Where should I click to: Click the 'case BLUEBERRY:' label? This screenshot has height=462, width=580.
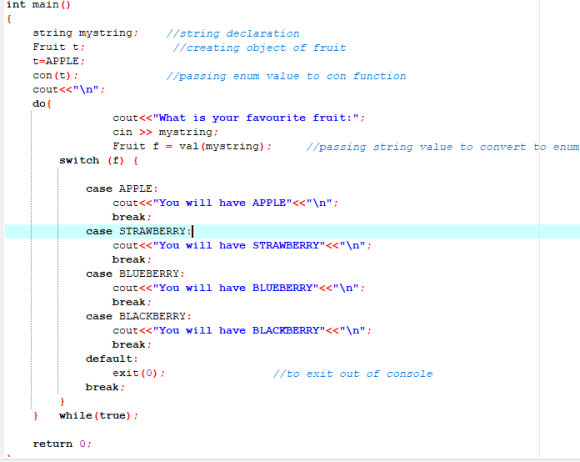[135, 274]
